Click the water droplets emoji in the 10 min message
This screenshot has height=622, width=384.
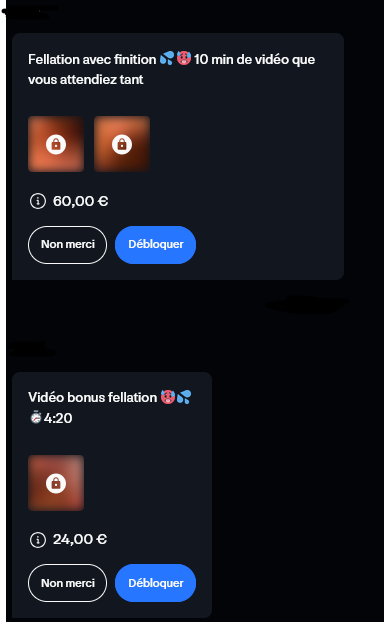click(x=167, y=59)
